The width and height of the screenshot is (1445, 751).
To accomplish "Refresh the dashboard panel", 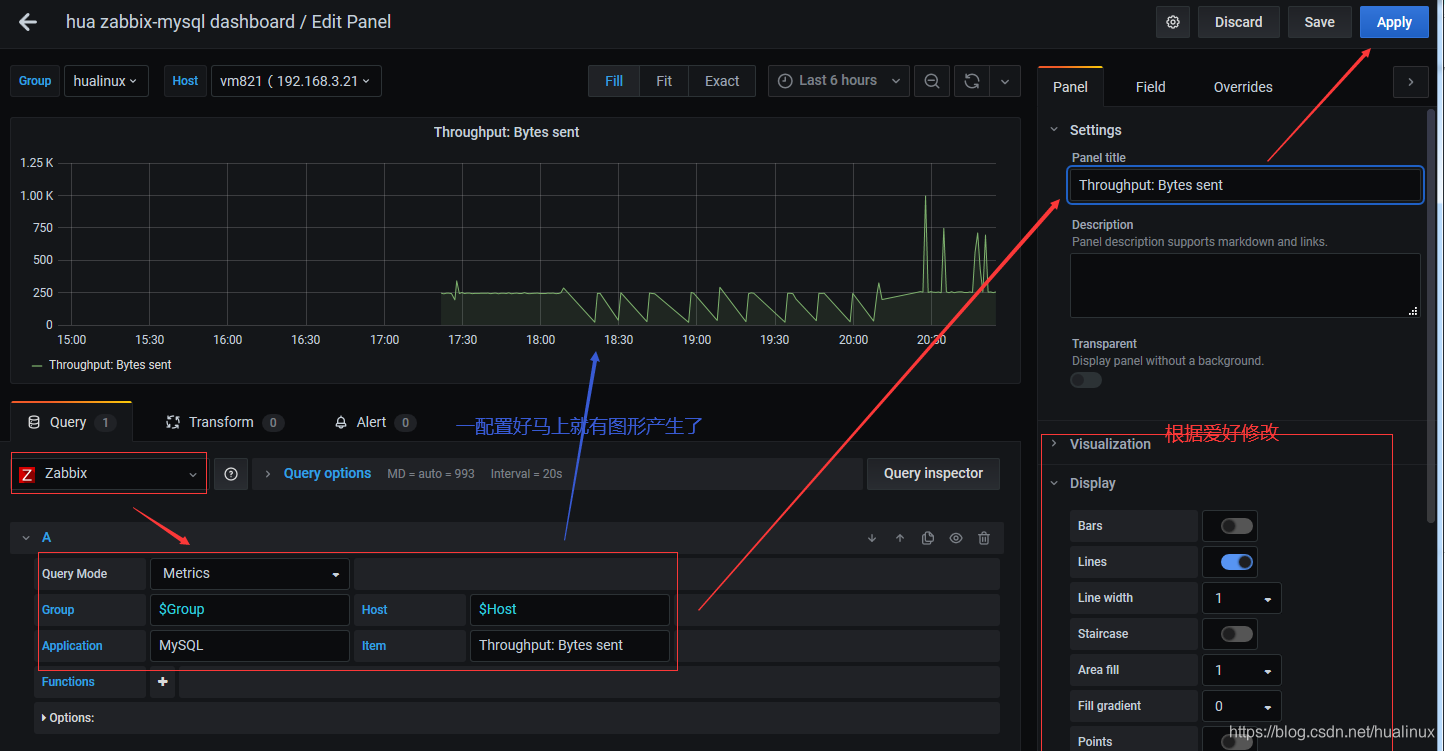I will pyautogui.click(x=971, y=81).
